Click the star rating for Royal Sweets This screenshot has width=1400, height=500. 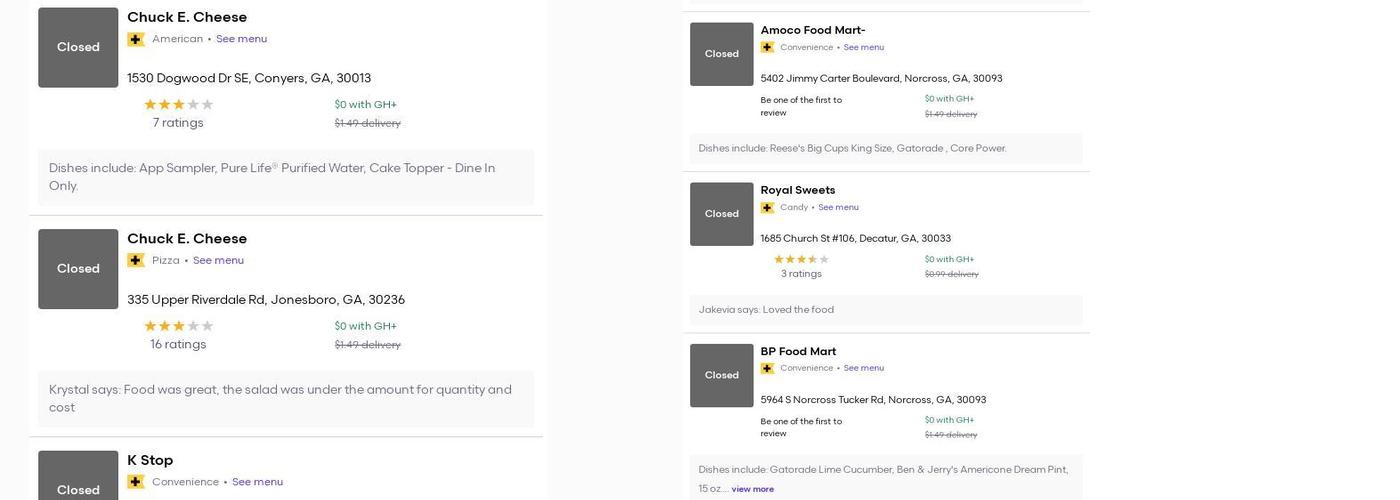click(801, 259)
